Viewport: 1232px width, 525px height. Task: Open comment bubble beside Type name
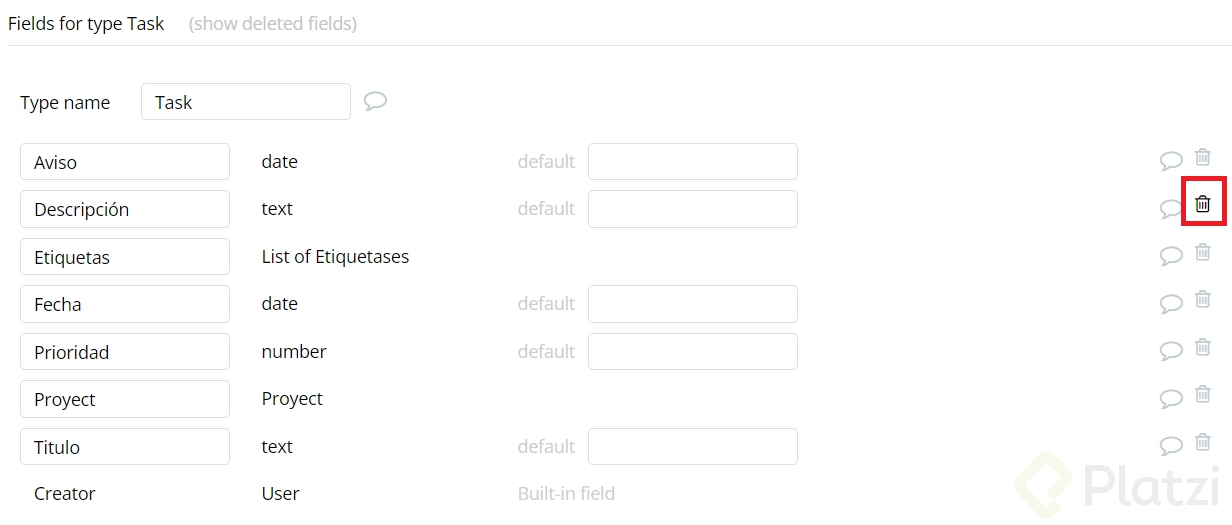375,101
